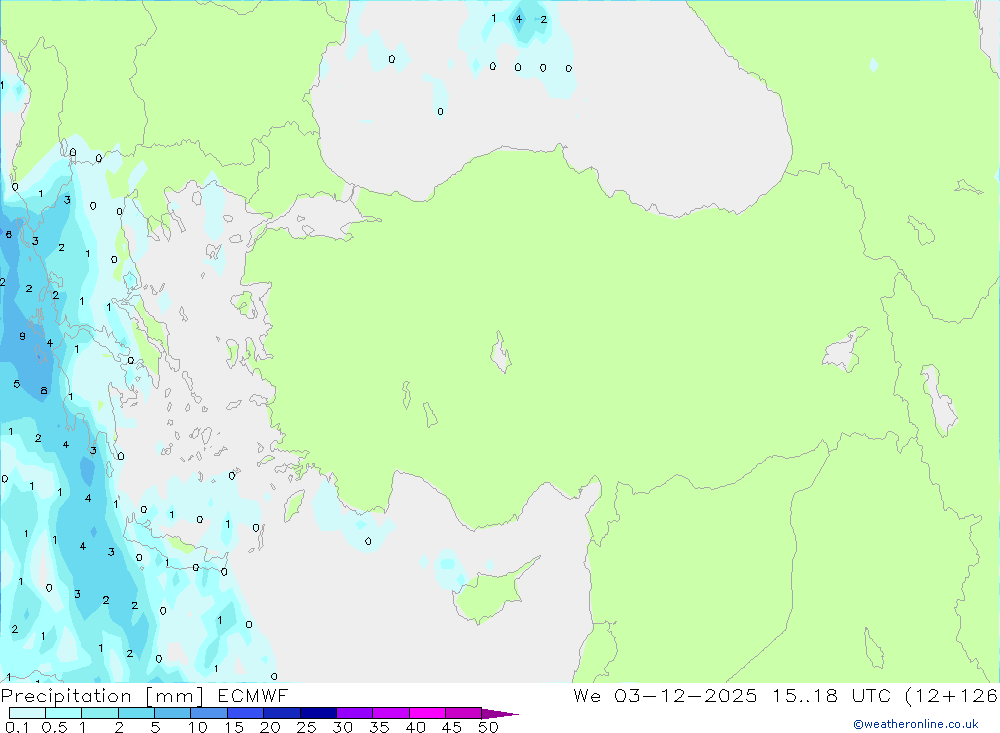
Task: Click the 'We 03-12-2025' date text
Action: click(665, 696)
